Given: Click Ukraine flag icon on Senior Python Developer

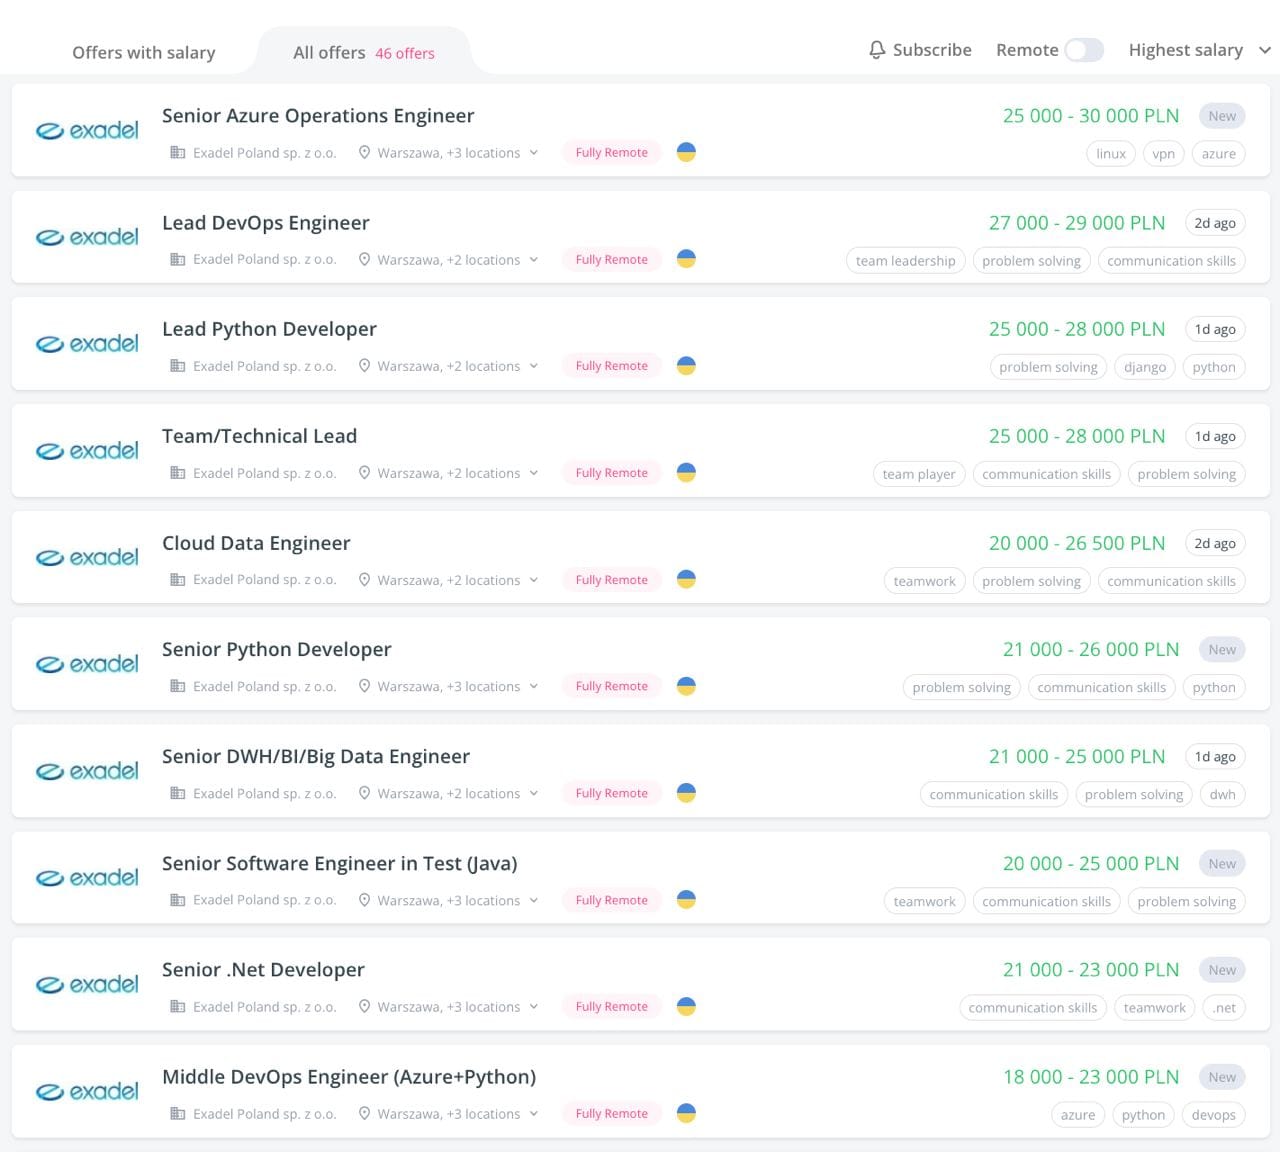Looking at the screenshot, I should coord(686,686).
